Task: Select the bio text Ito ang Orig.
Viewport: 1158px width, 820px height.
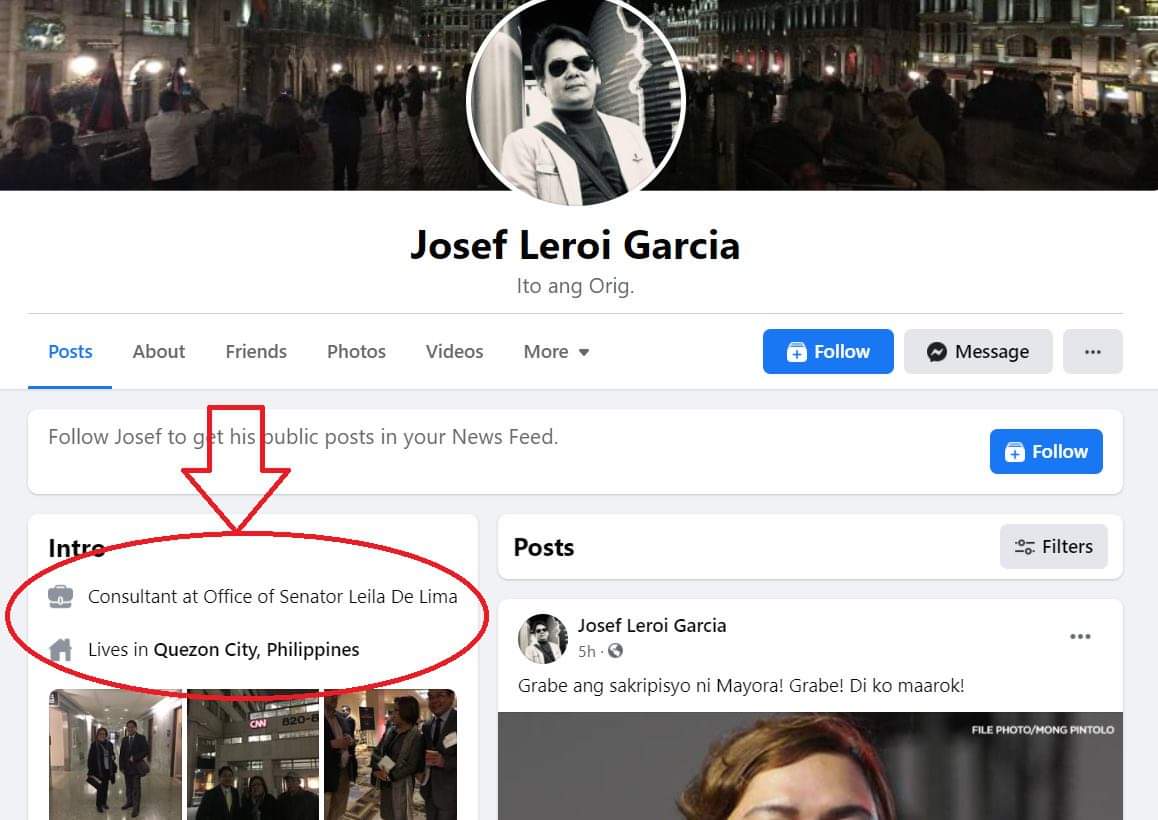Action: [575, 286]
